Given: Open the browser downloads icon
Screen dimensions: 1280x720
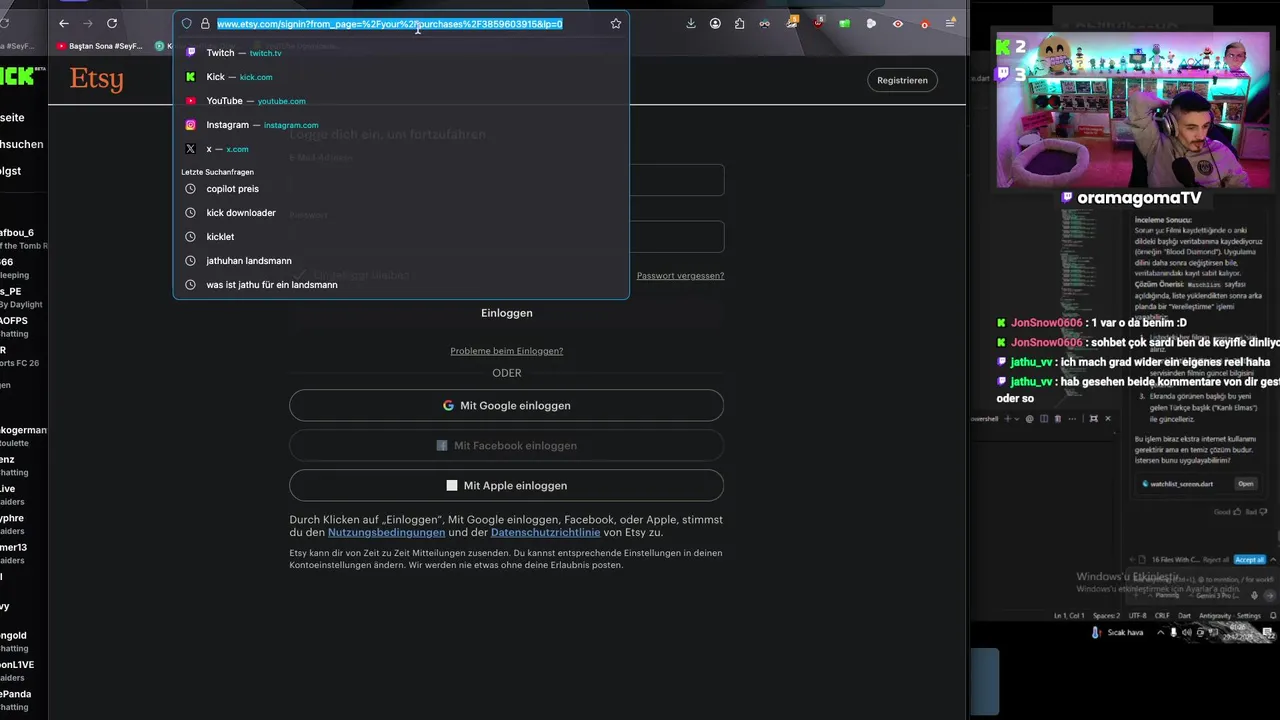Looking at the screenshot, I should click(x=691, y=23).
